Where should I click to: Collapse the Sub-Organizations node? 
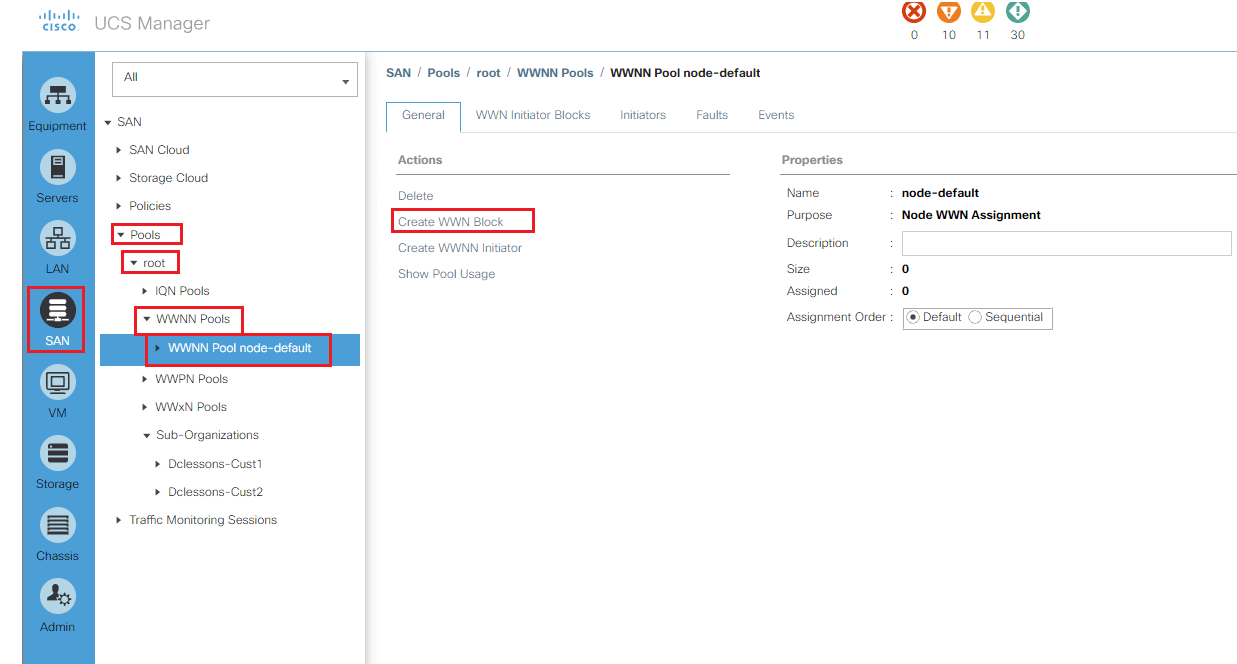pos(146,436)
